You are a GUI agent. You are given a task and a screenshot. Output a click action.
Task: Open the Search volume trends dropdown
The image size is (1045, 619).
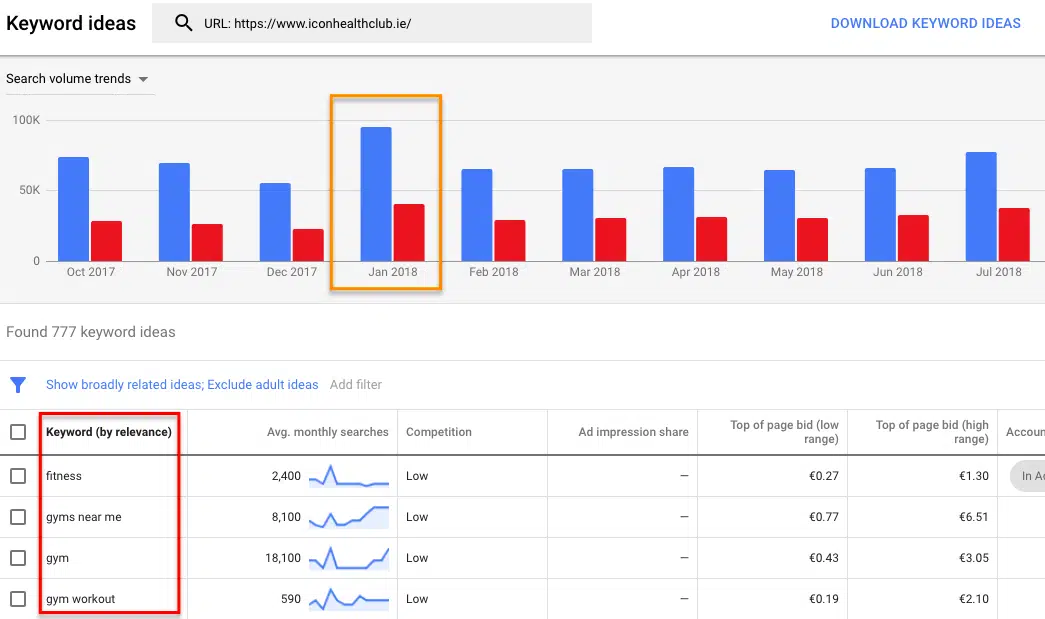point(78,79)
